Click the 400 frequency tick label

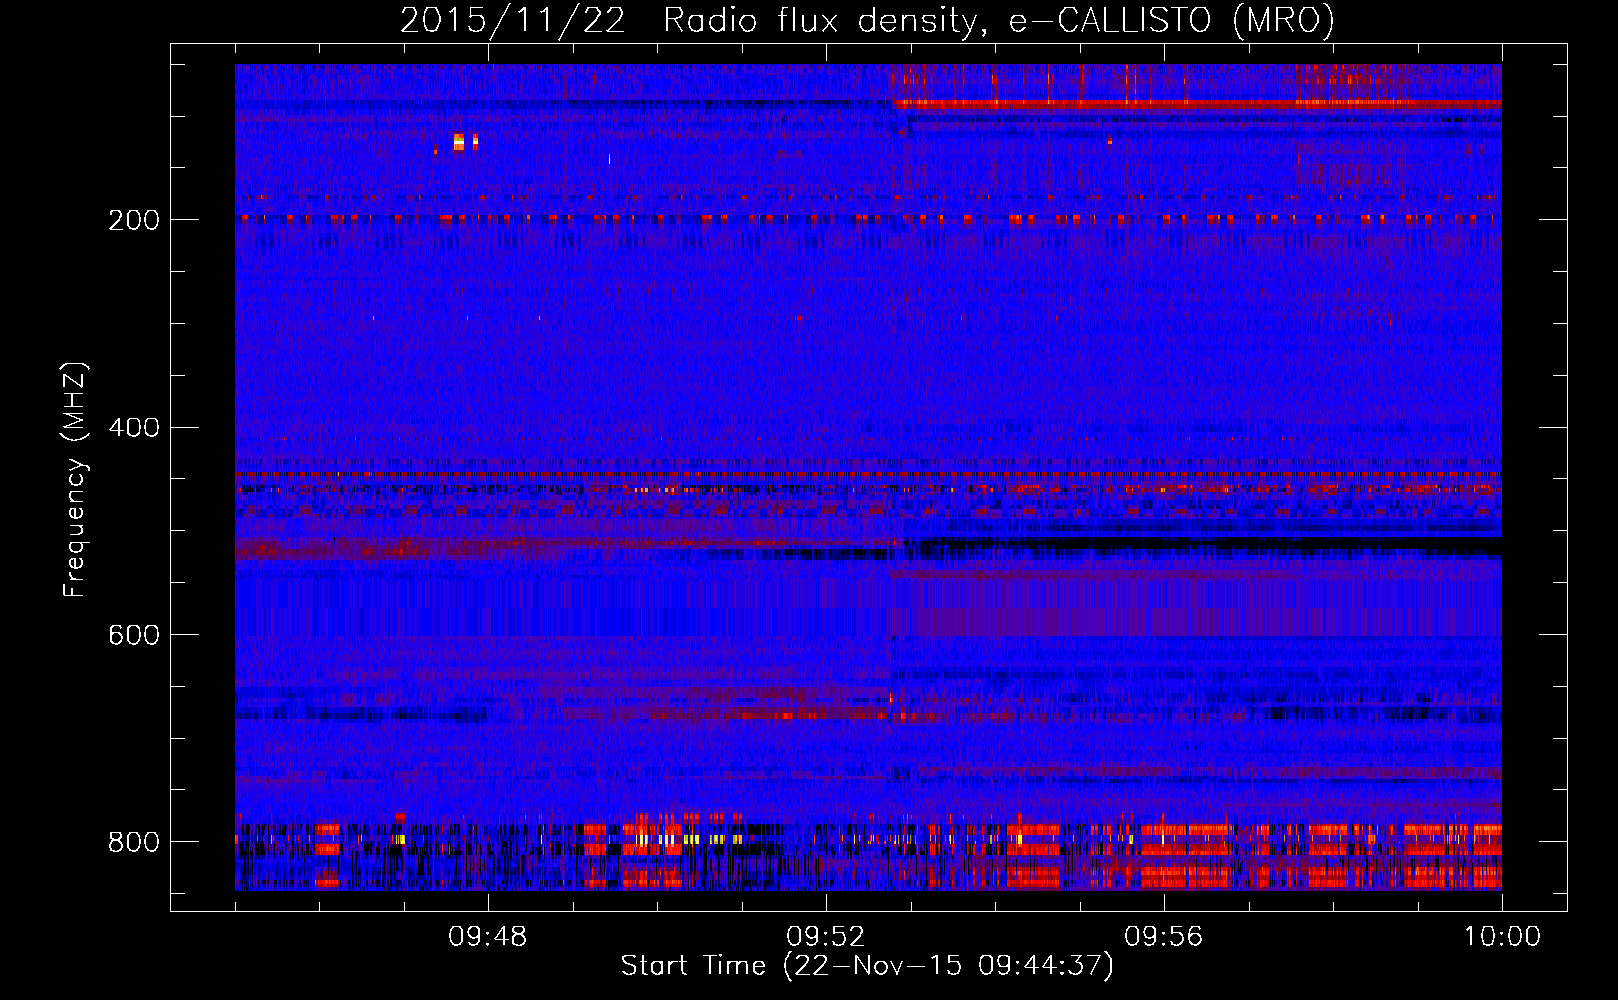coord(133,428)
